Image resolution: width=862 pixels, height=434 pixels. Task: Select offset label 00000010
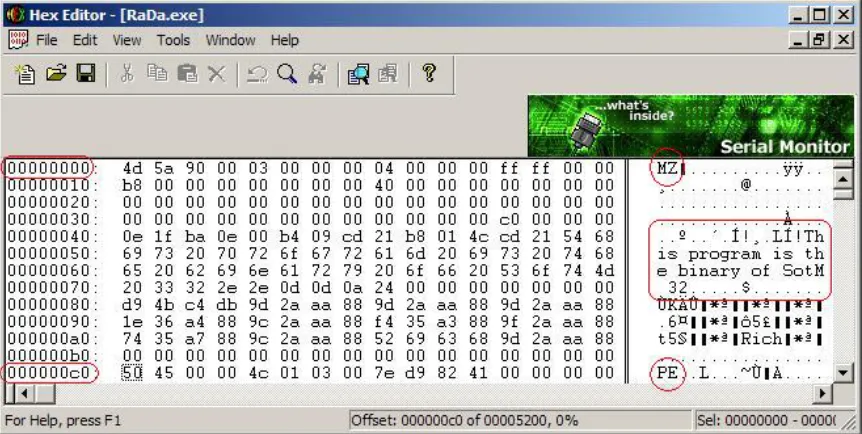(48, 185)
